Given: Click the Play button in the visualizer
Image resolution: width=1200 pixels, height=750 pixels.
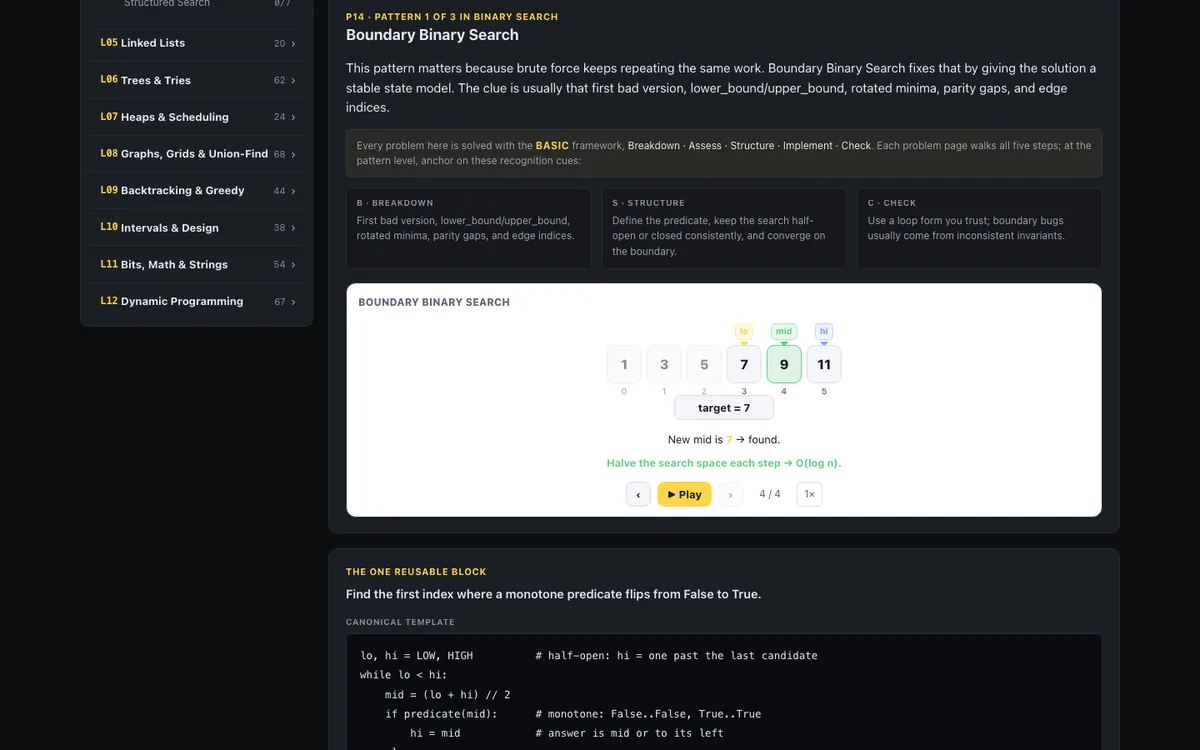Looking at the screenshot, I should [x=684, y=494].
